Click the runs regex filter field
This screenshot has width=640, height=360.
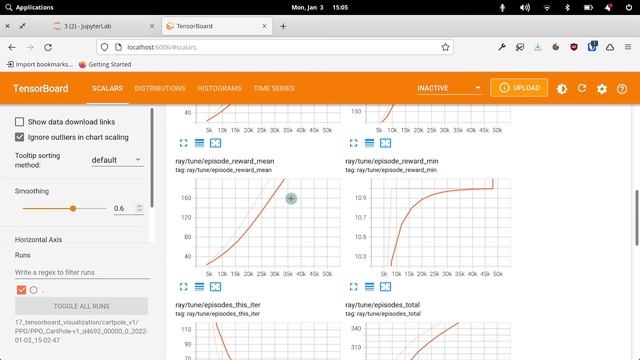[x=82, y=272]
